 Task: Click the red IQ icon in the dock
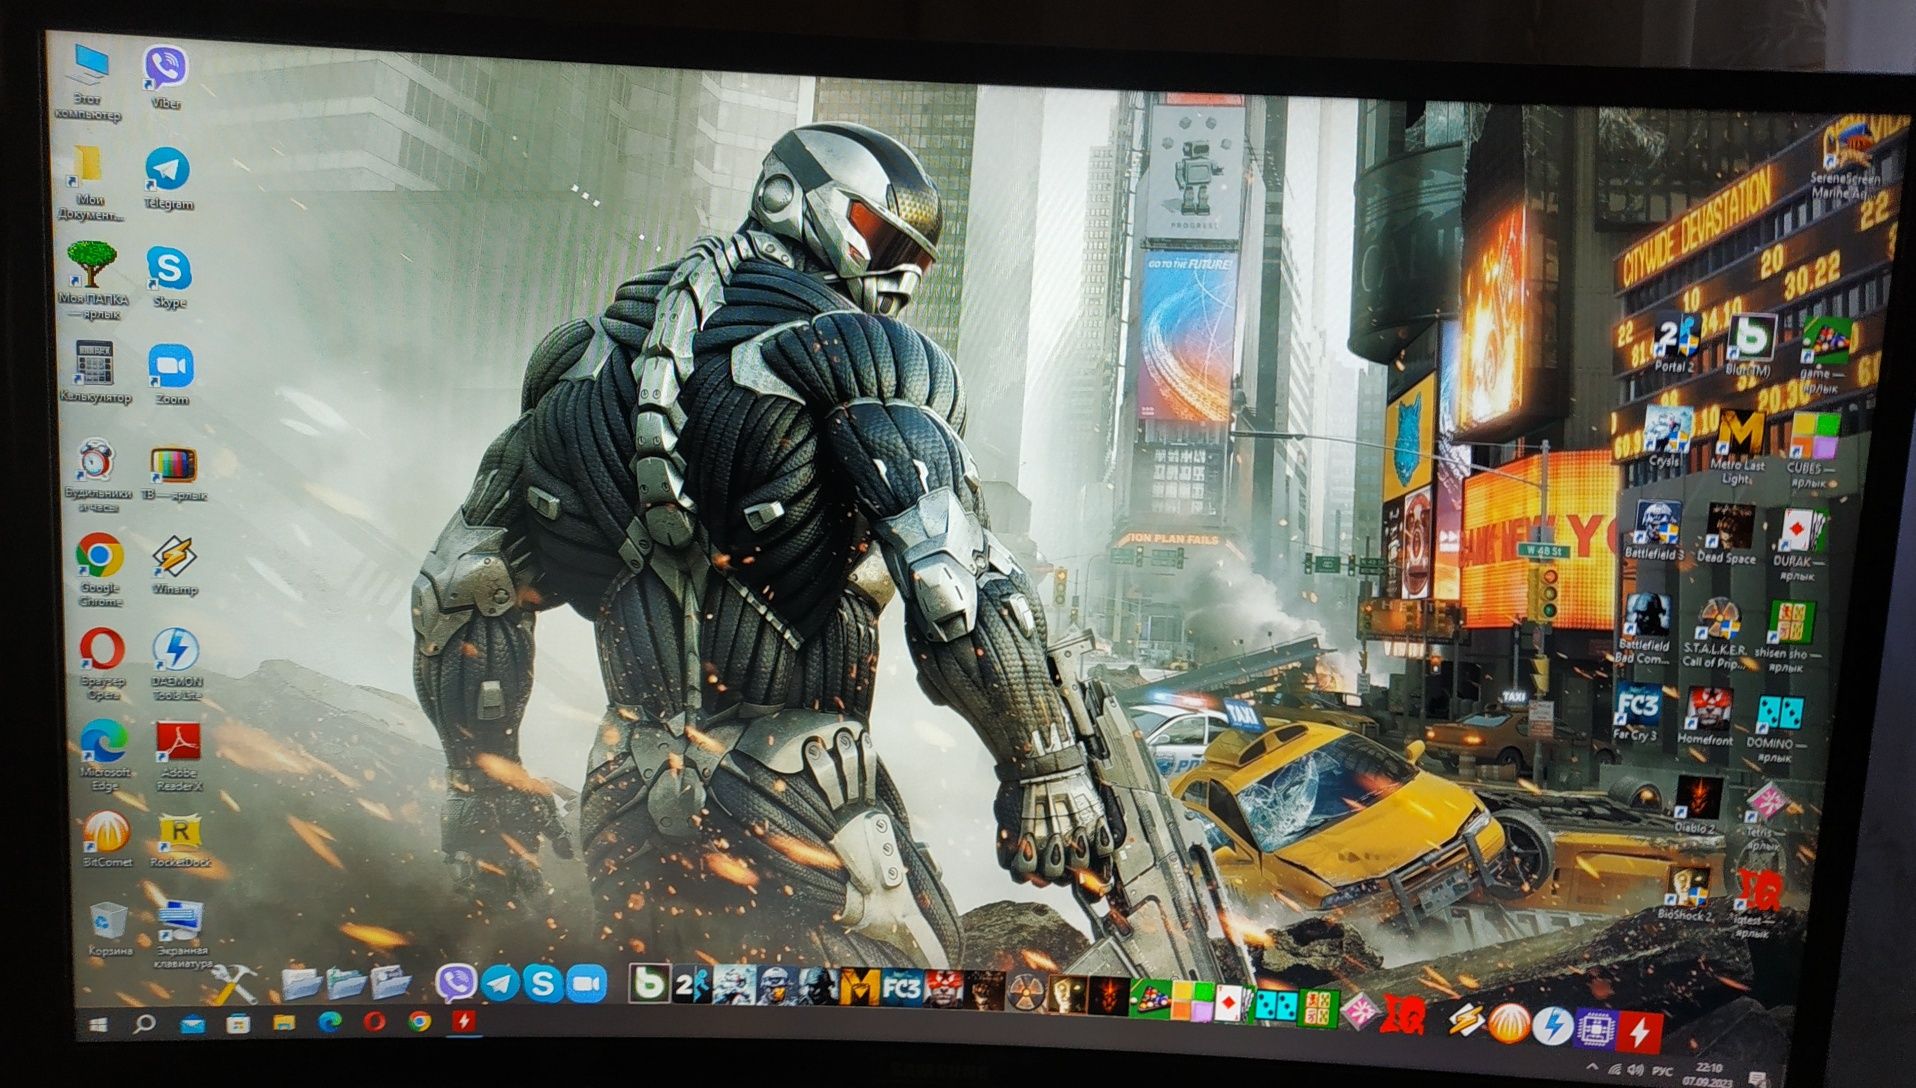pyautogui.click(x=1402, y=1016)
